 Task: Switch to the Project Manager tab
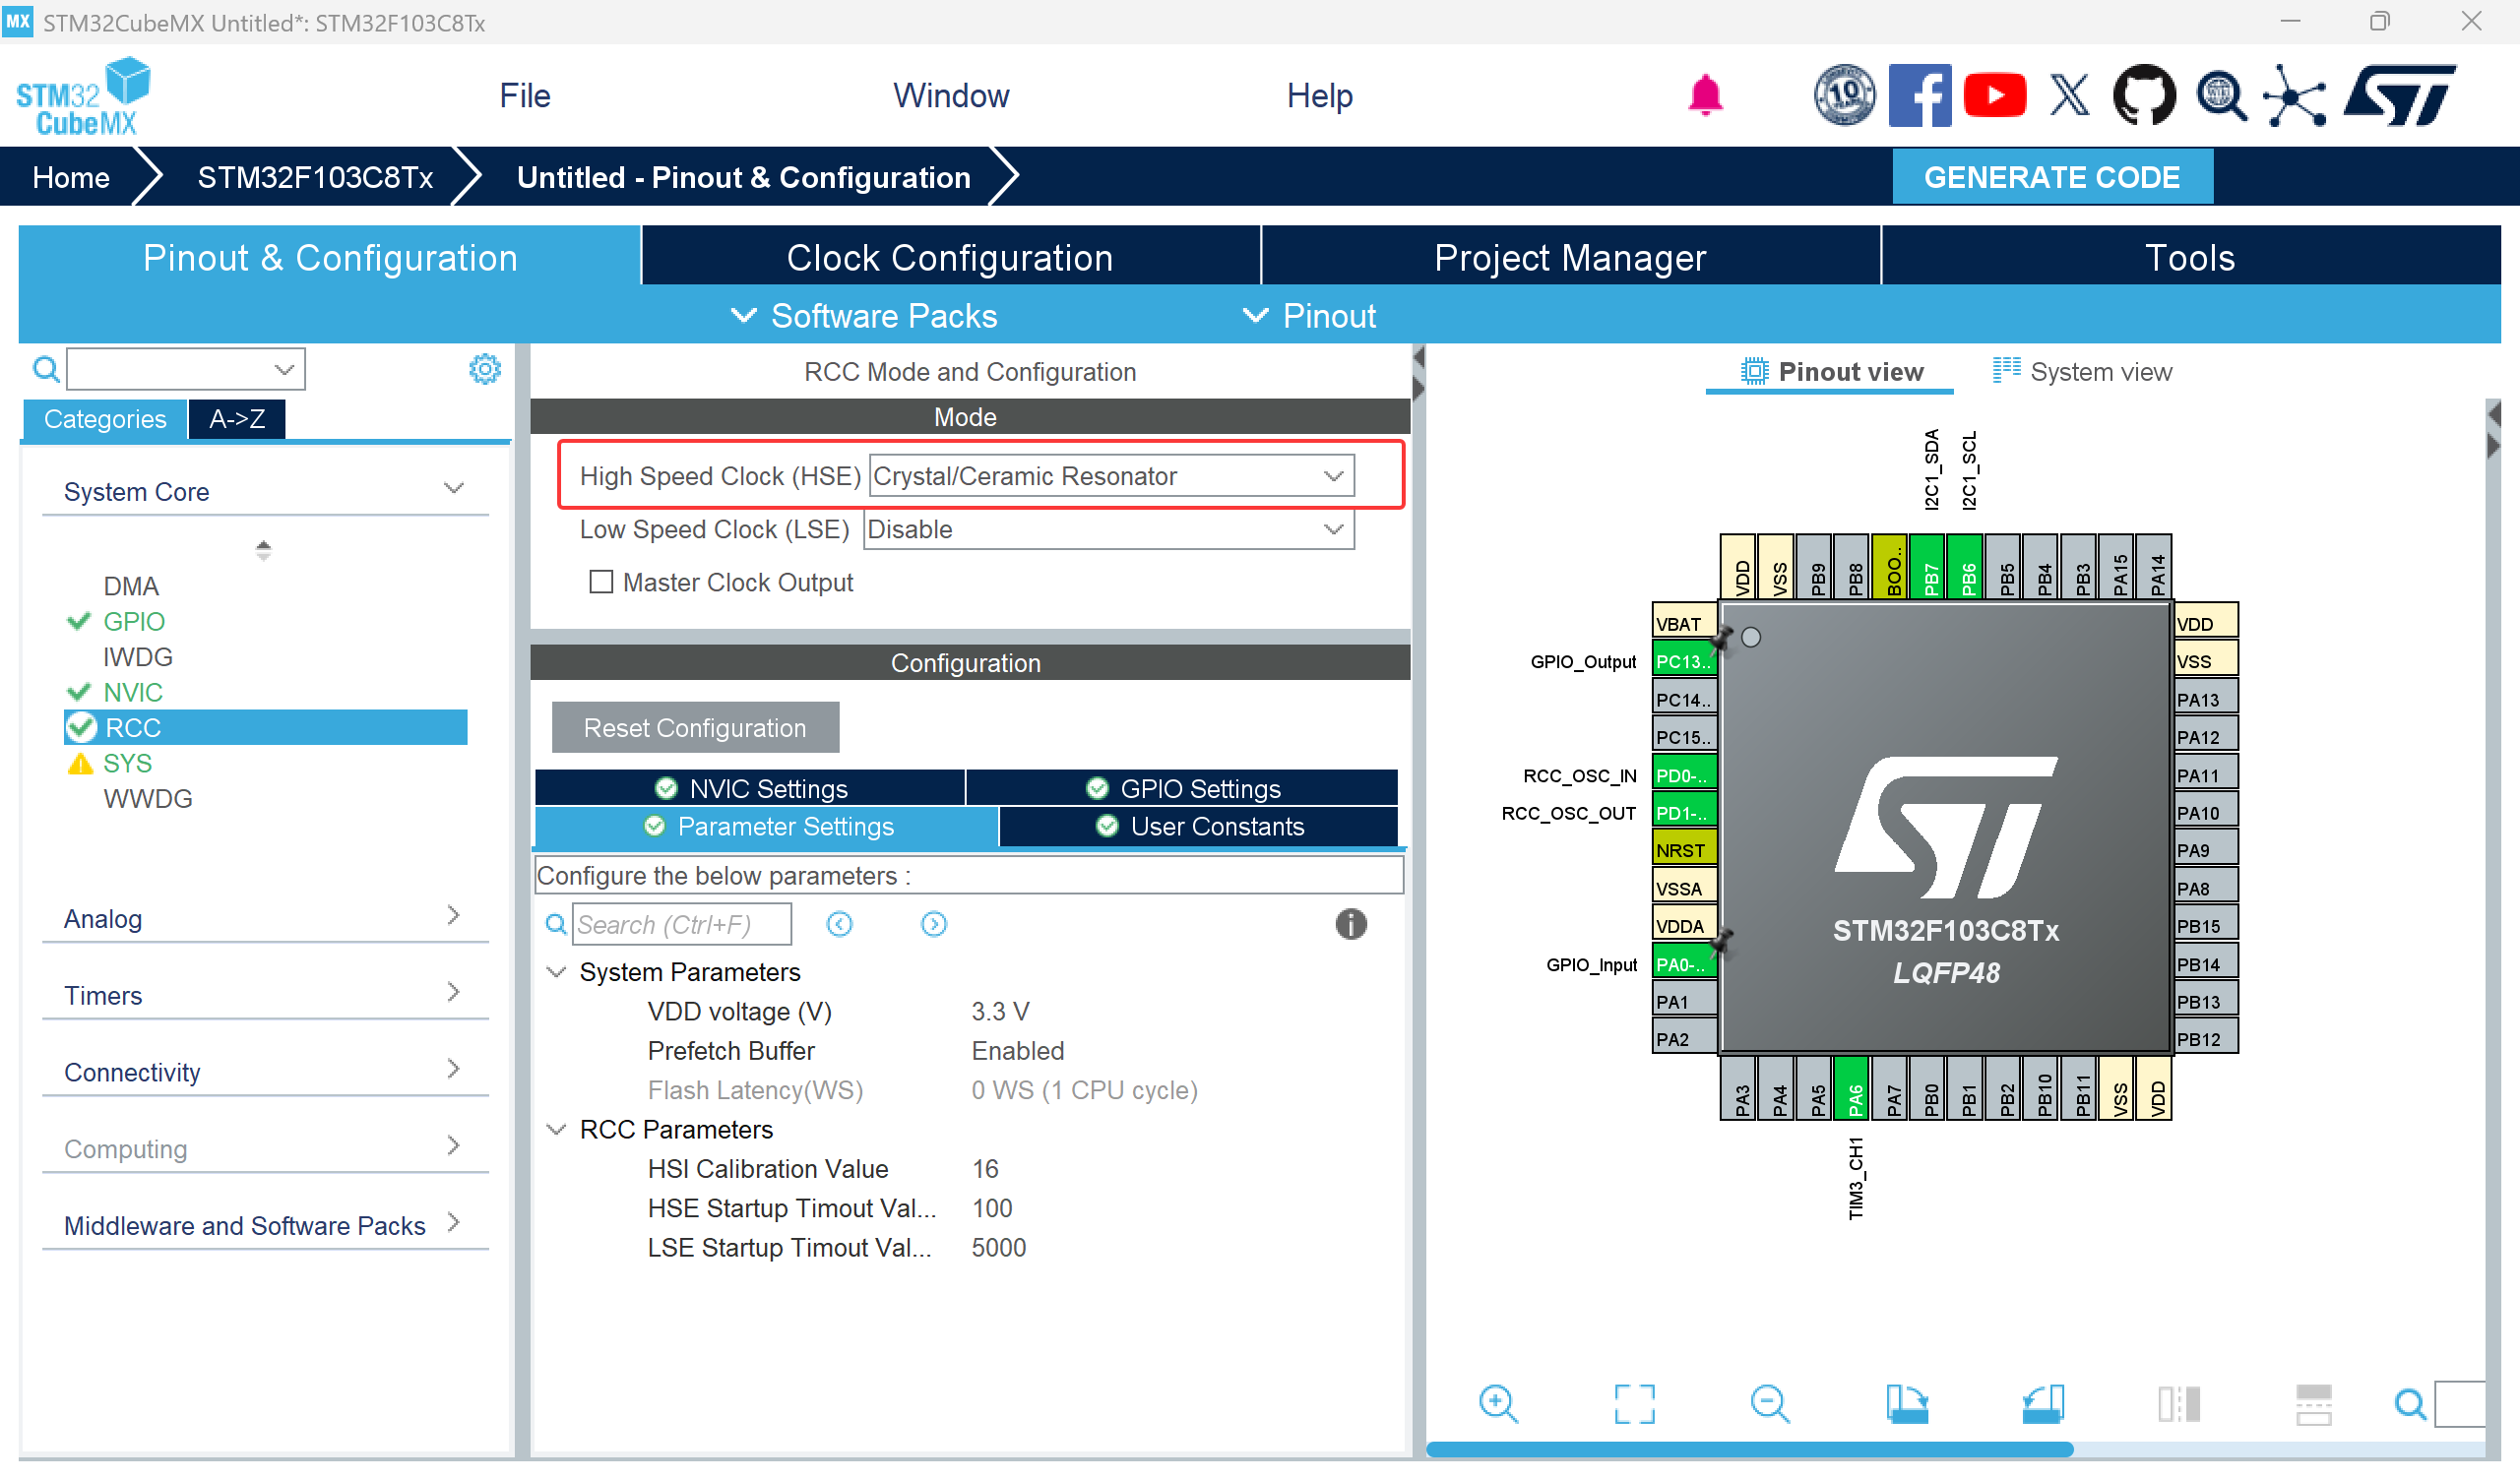pos(1570,257)
